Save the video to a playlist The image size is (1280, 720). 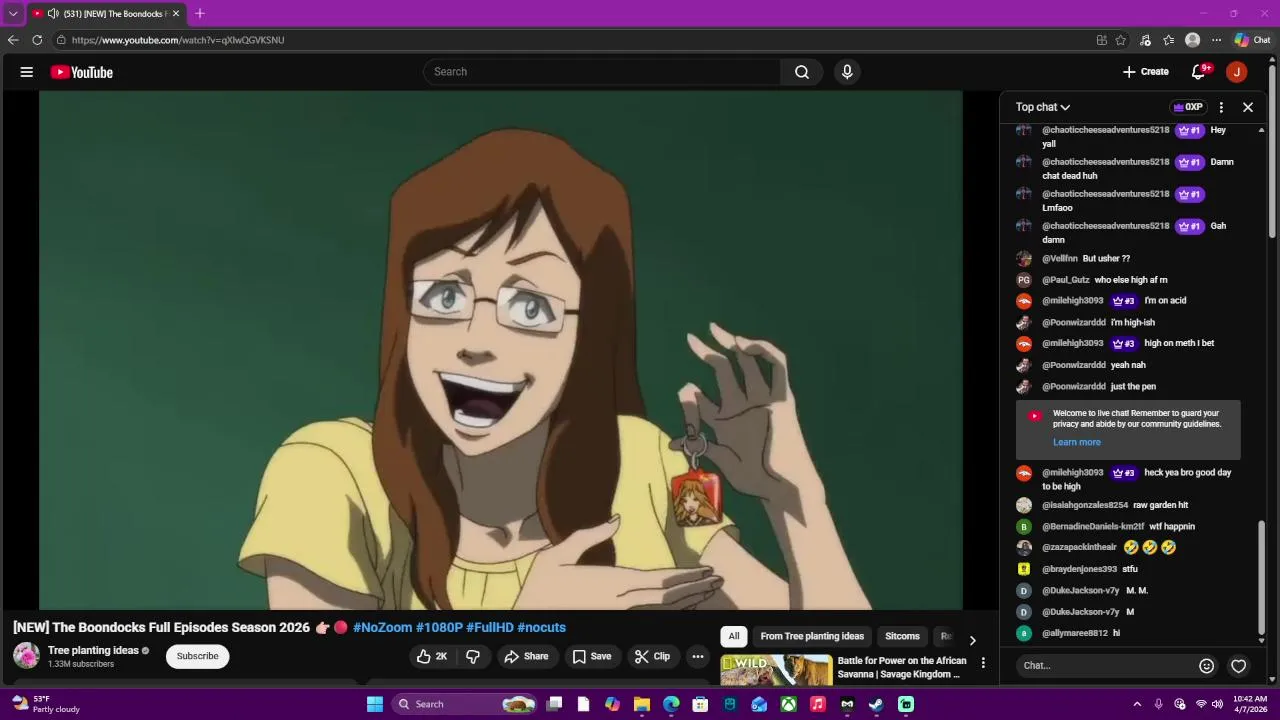(591, 657)
